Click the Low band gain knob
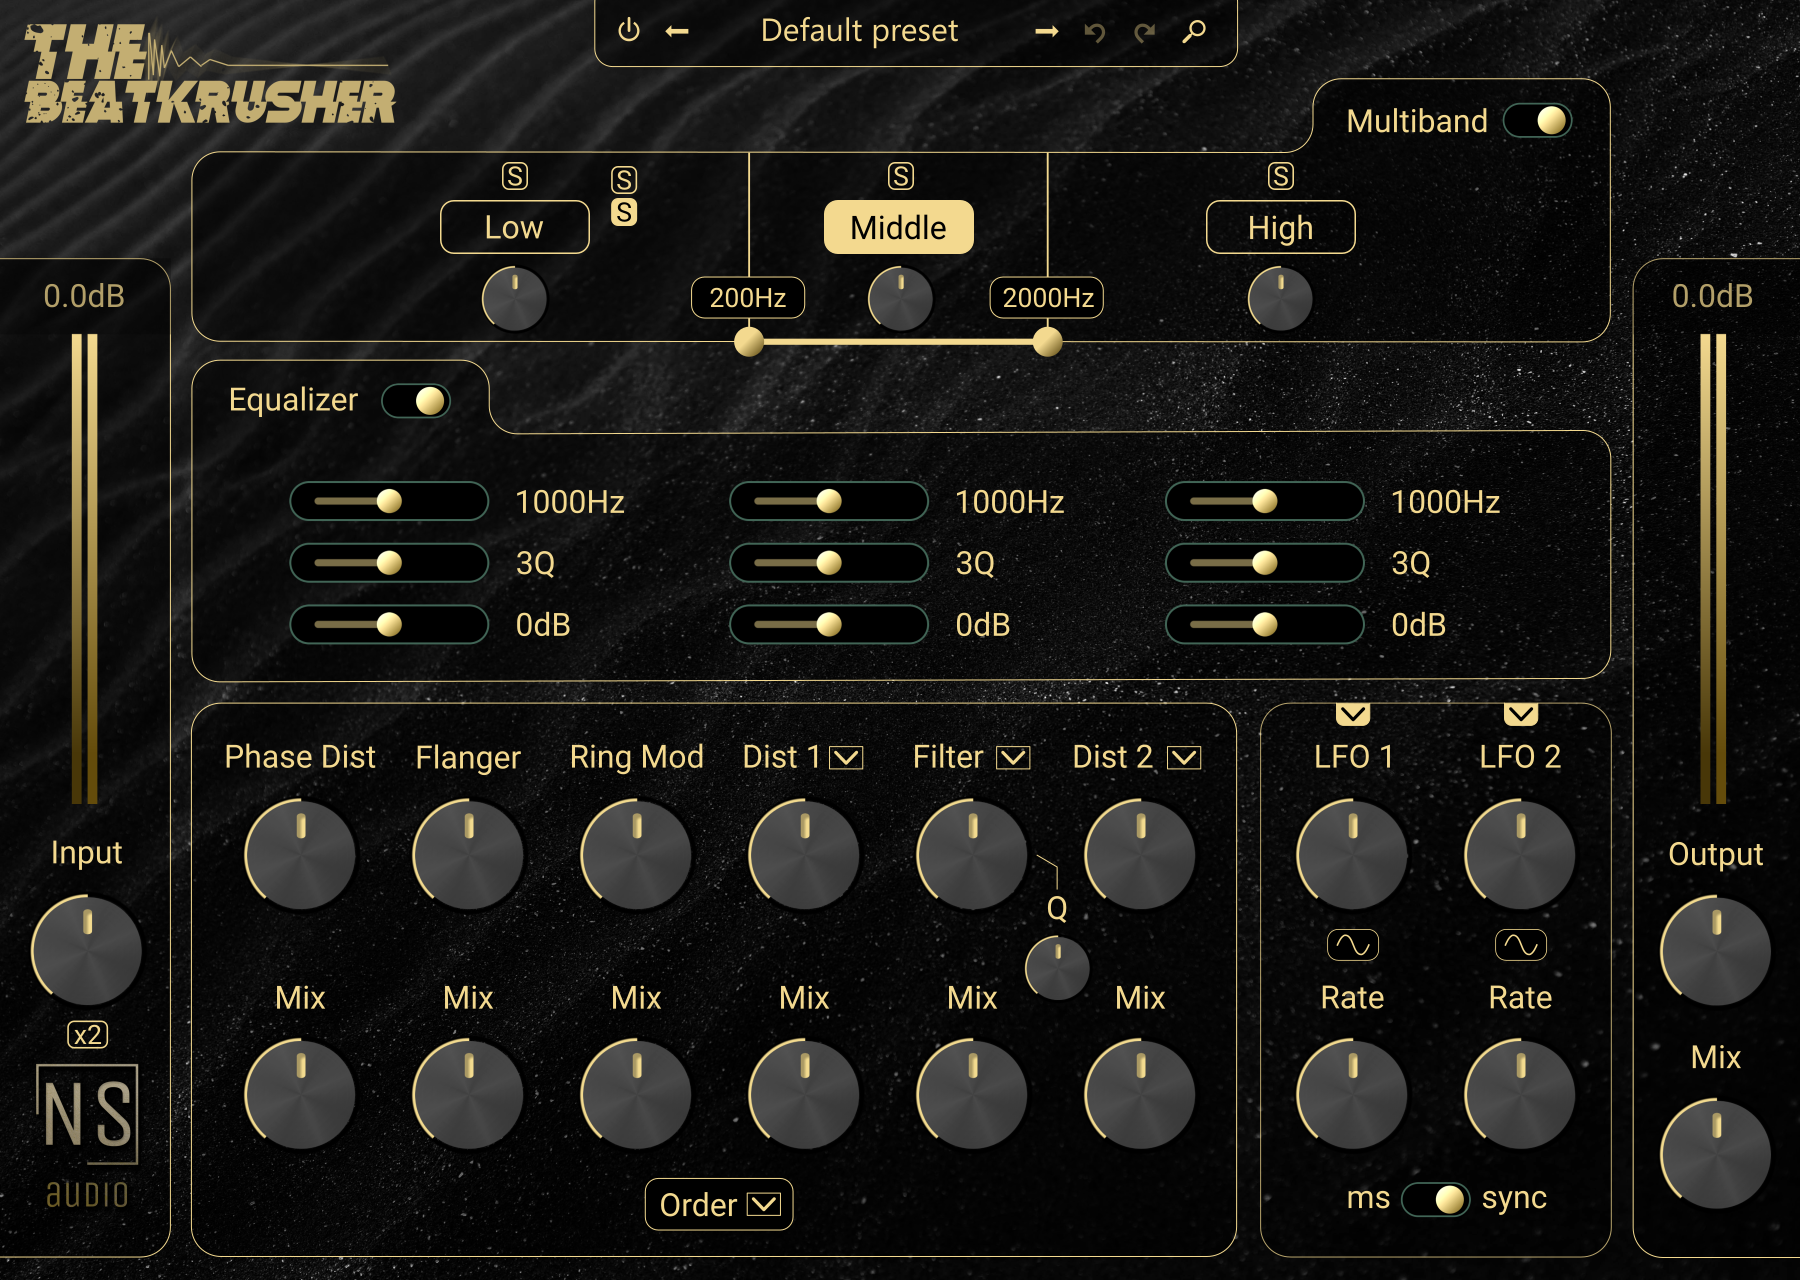1800x1280 pixels. click(515, 299)
